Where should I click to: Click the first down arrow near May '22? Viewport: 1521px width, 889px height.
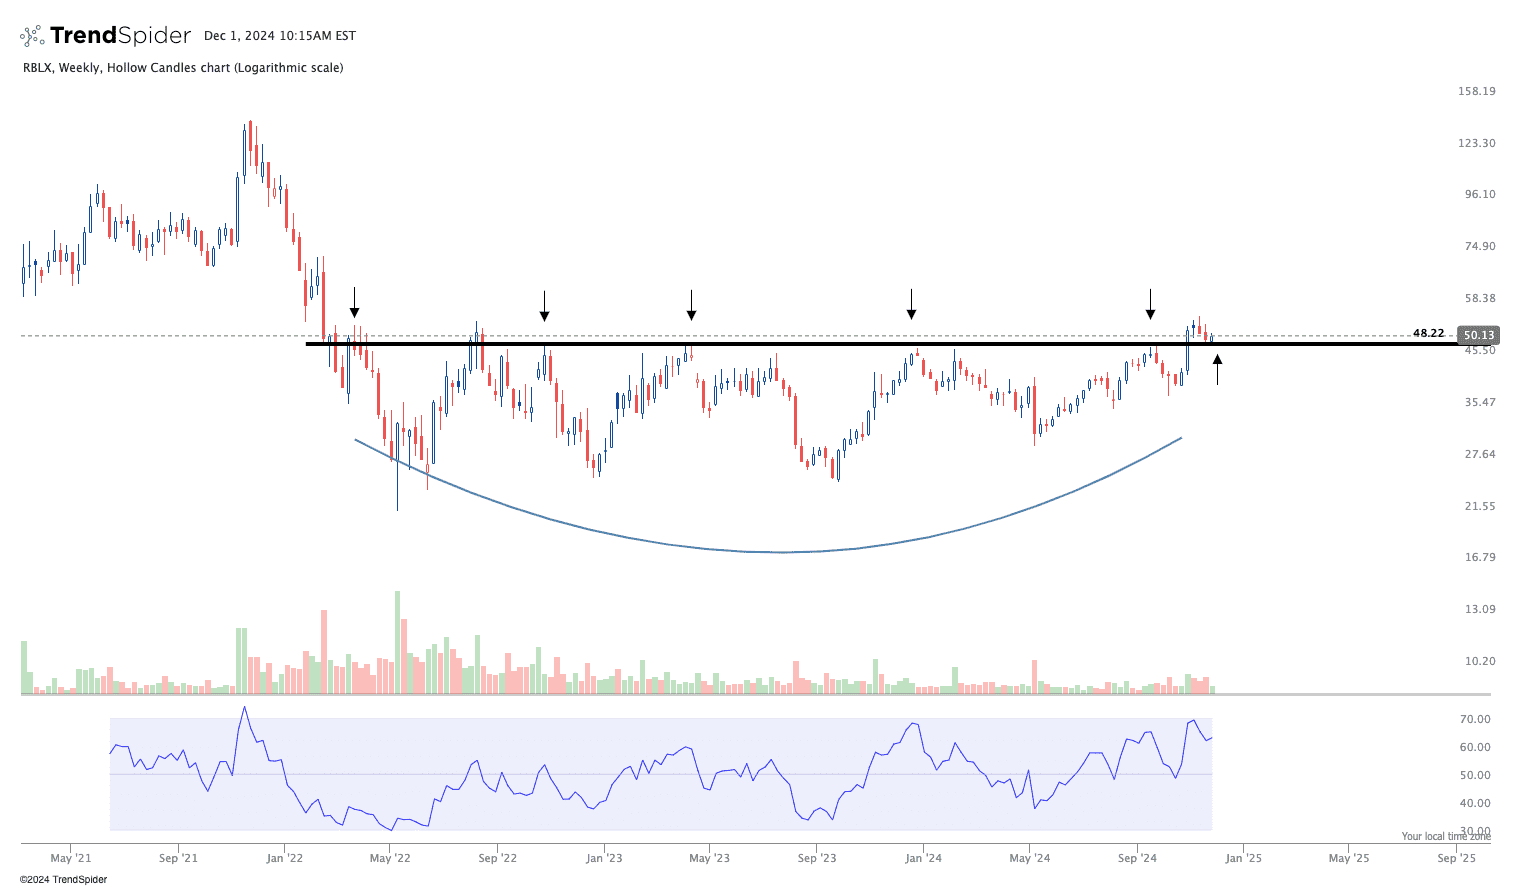coord(354,303)
